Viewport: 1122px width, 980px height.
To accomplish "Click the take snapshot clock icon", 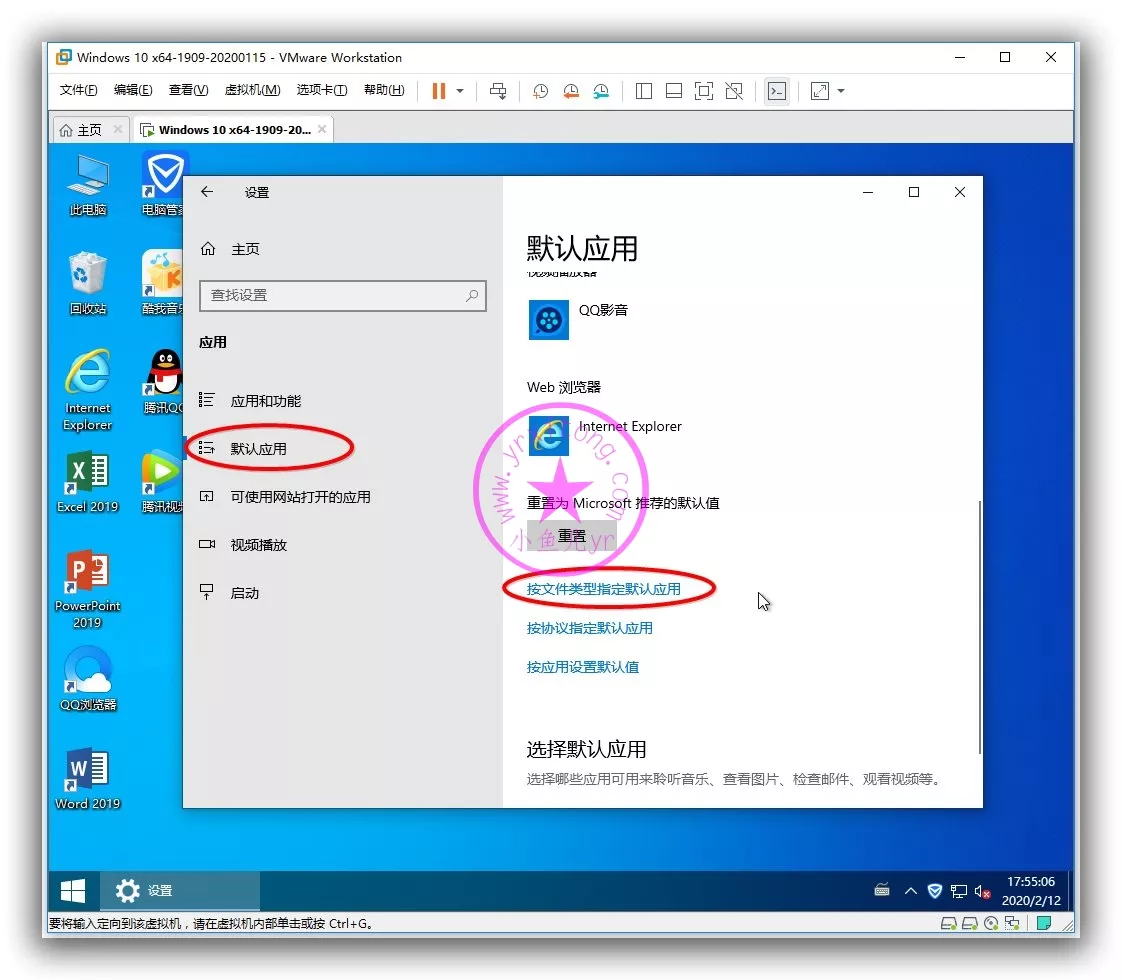I will pyautogui.click(x=540, y=91).
